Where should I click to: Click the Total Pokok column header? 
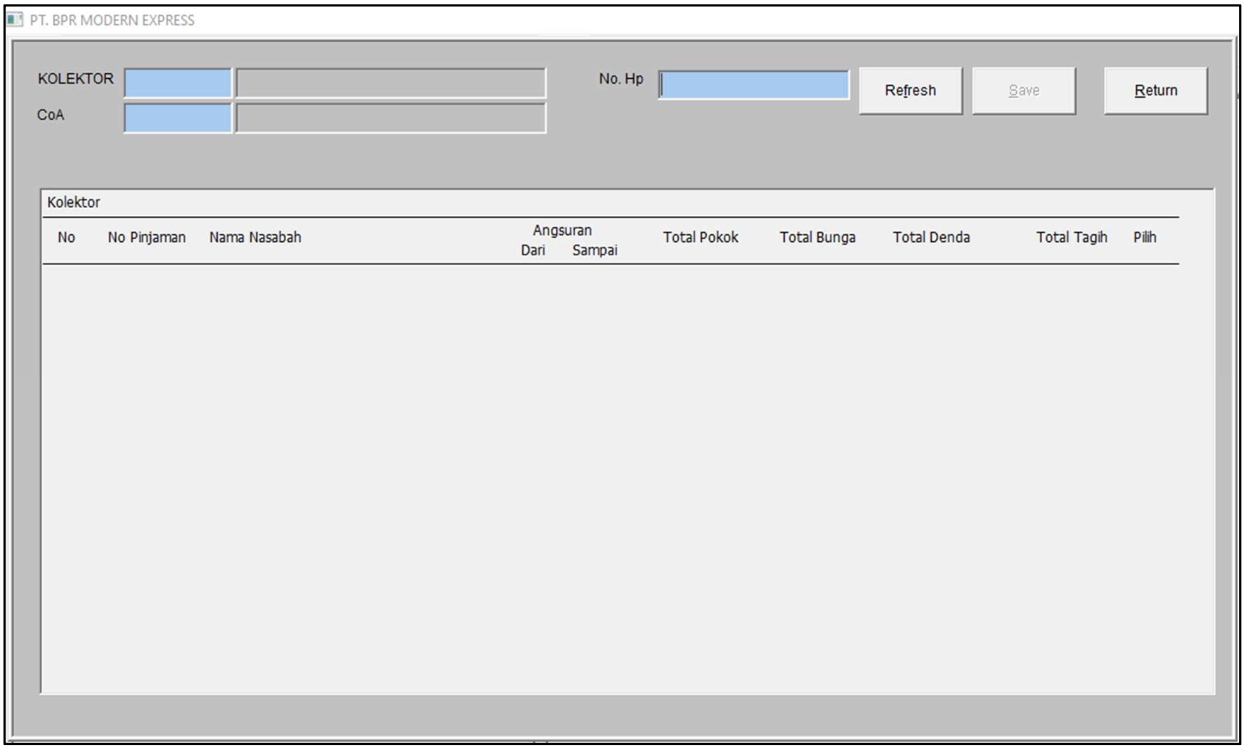coord(700,238)
